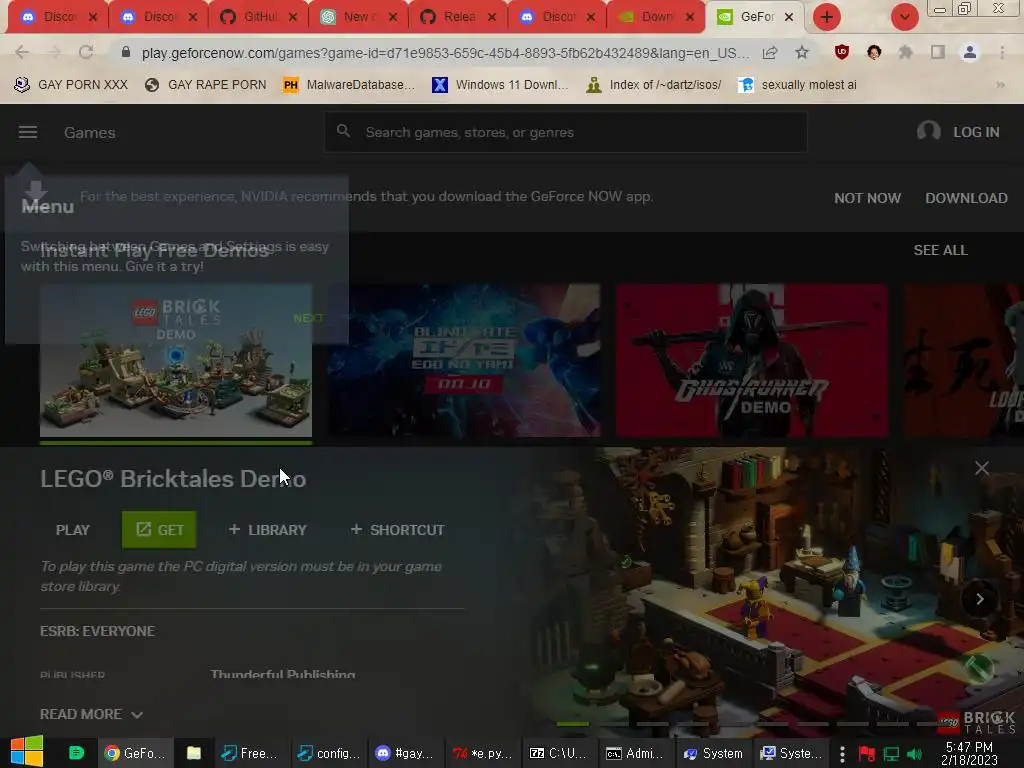Click the network icon in system tray
The image size is (1024, 768).
click(891, 754)
